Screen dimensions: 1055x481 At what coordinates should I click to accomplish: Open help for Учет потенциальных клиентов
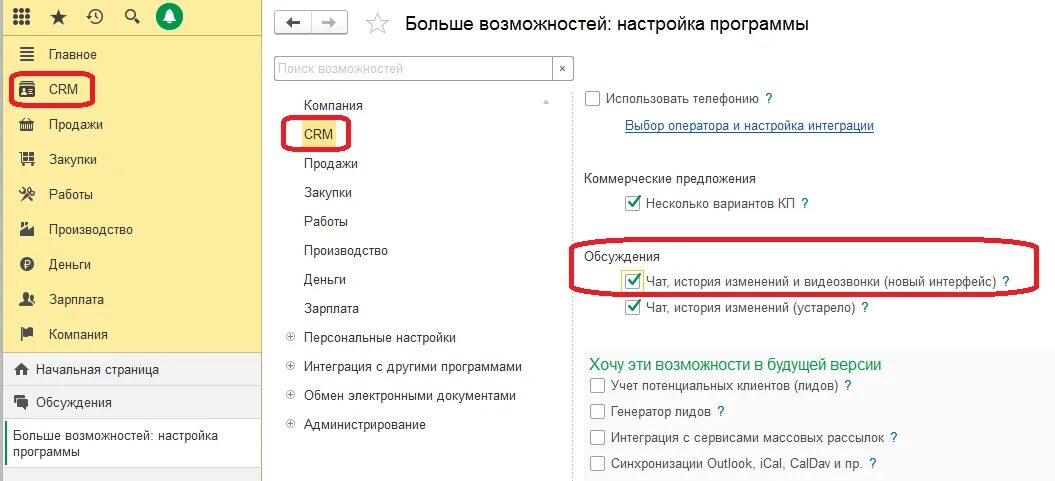tap(848, 385)
